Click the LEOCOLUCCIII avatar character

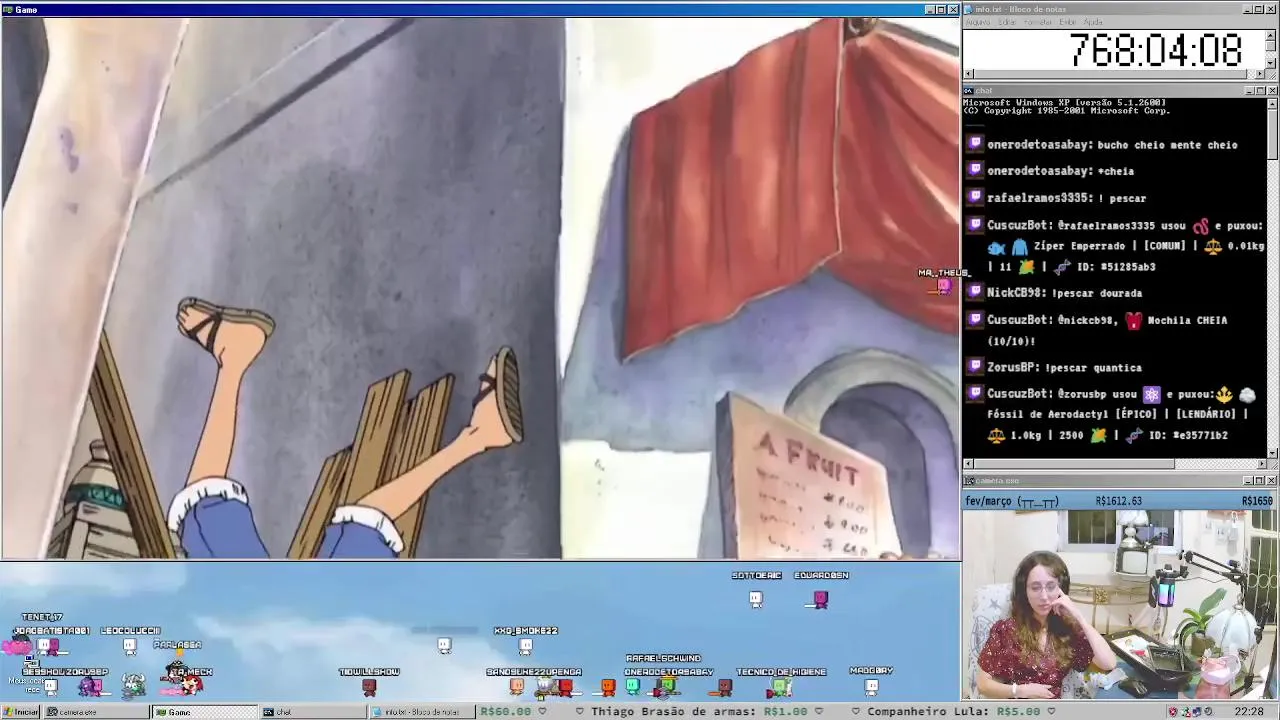pyautogui.click(x=130, y=646)
